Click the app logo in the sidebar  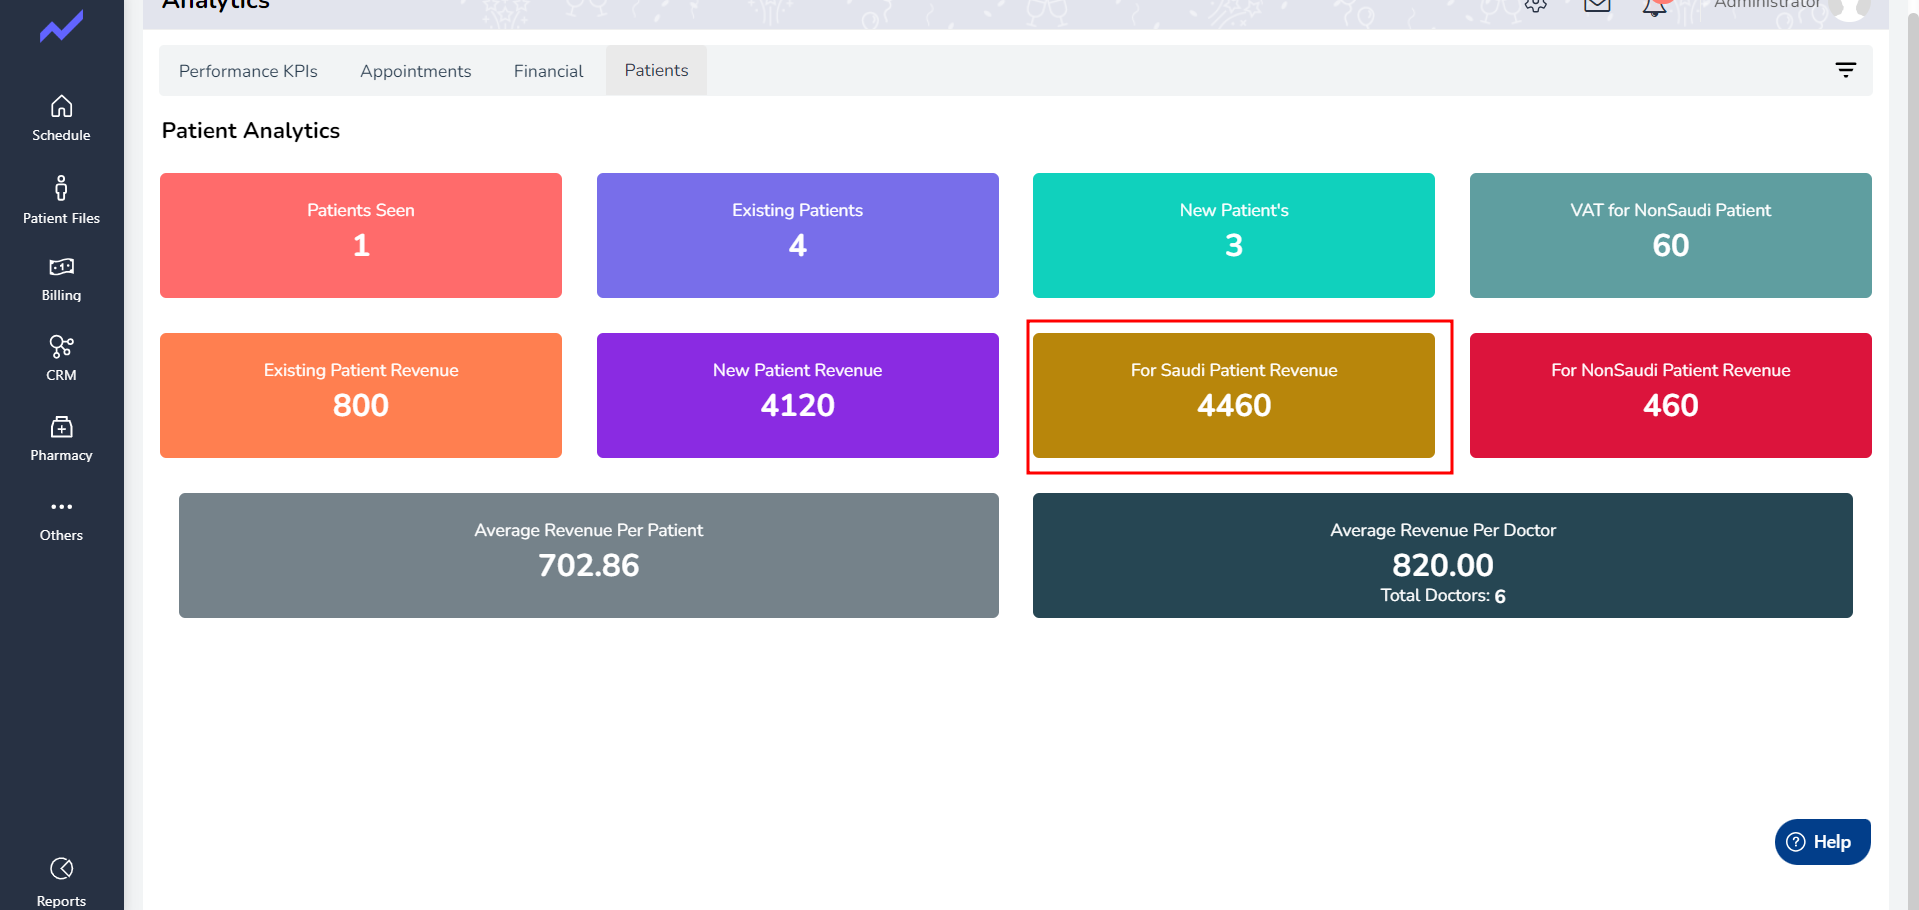point(61,26)
